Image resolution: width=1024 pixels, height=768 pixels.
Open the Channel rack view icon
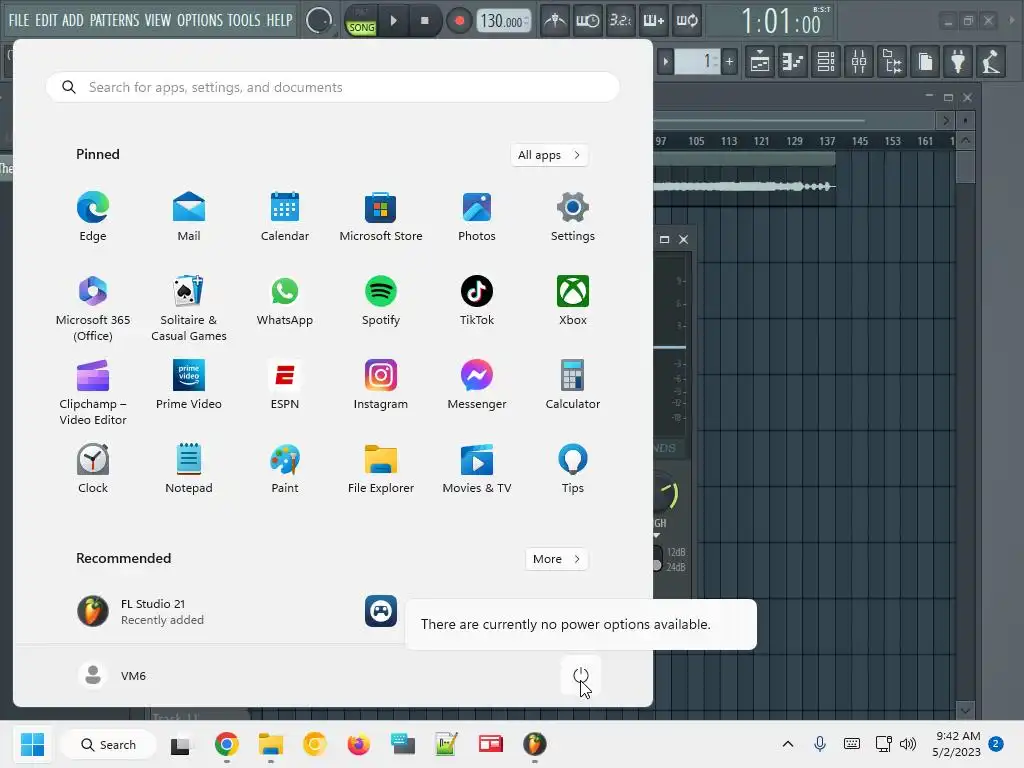[826, 62]
